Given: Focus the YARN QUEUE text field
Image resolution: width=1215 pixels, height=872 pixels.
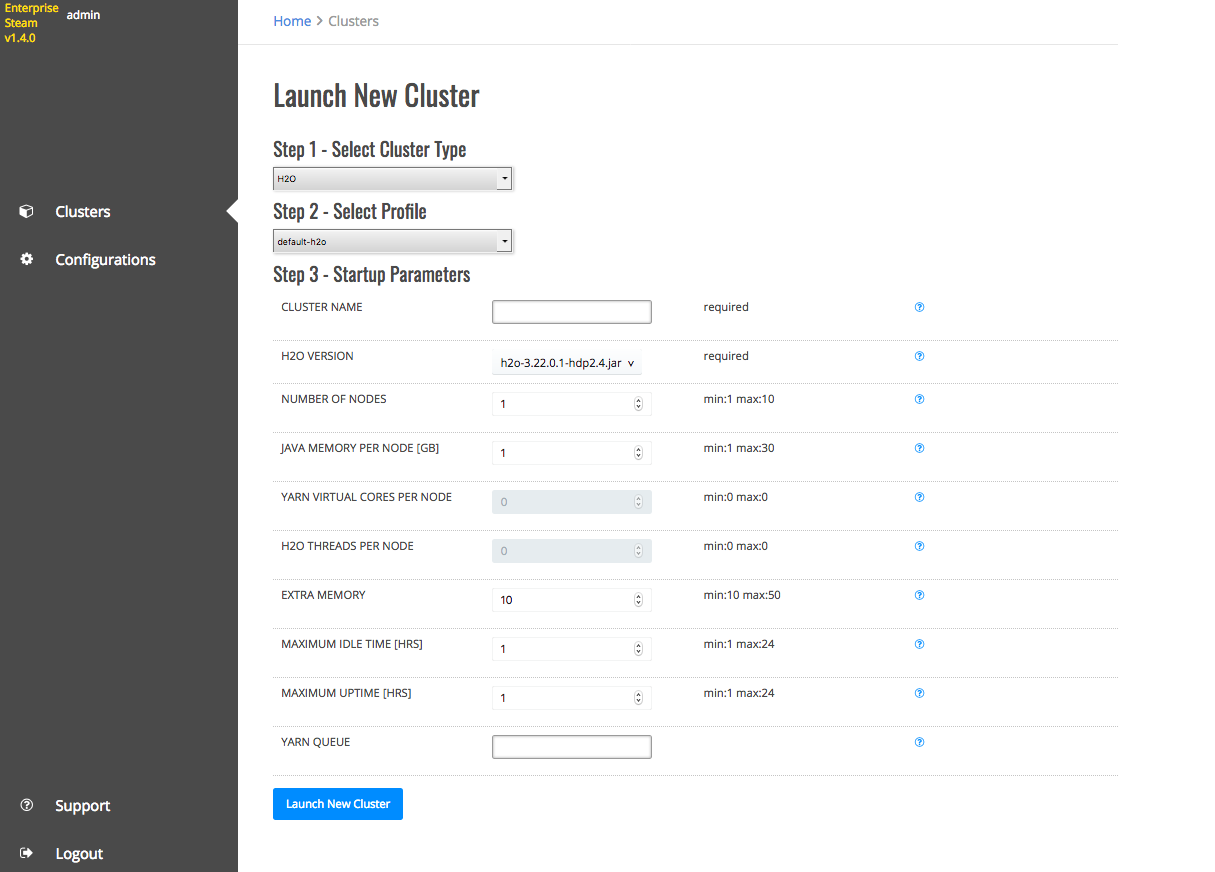Looking at the screenshot, I should (x=572, y=747).
